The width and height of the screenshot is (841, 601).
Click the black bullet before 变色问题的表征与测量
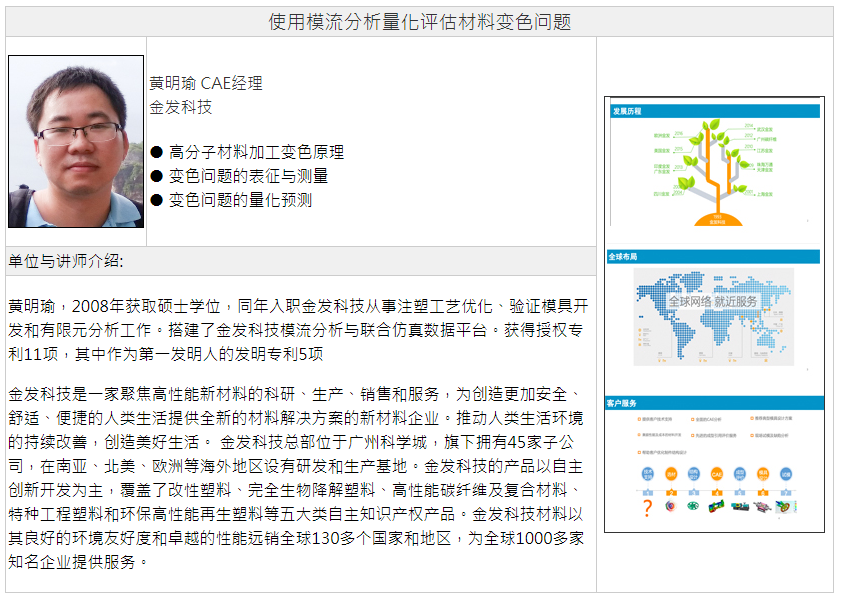click(156, 176)
